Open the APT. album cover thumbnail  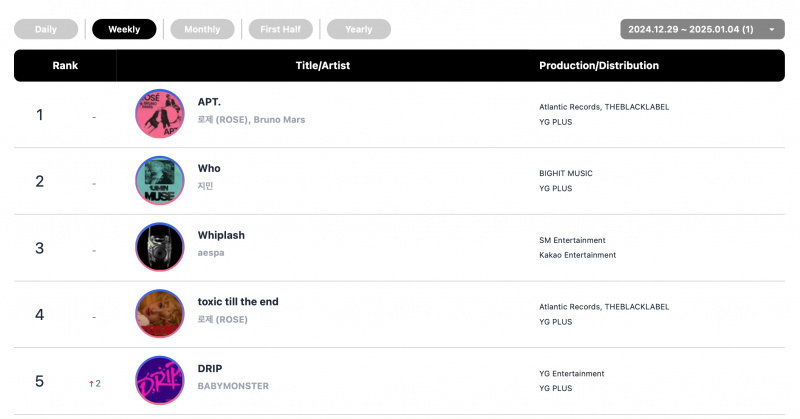point(160,114)
